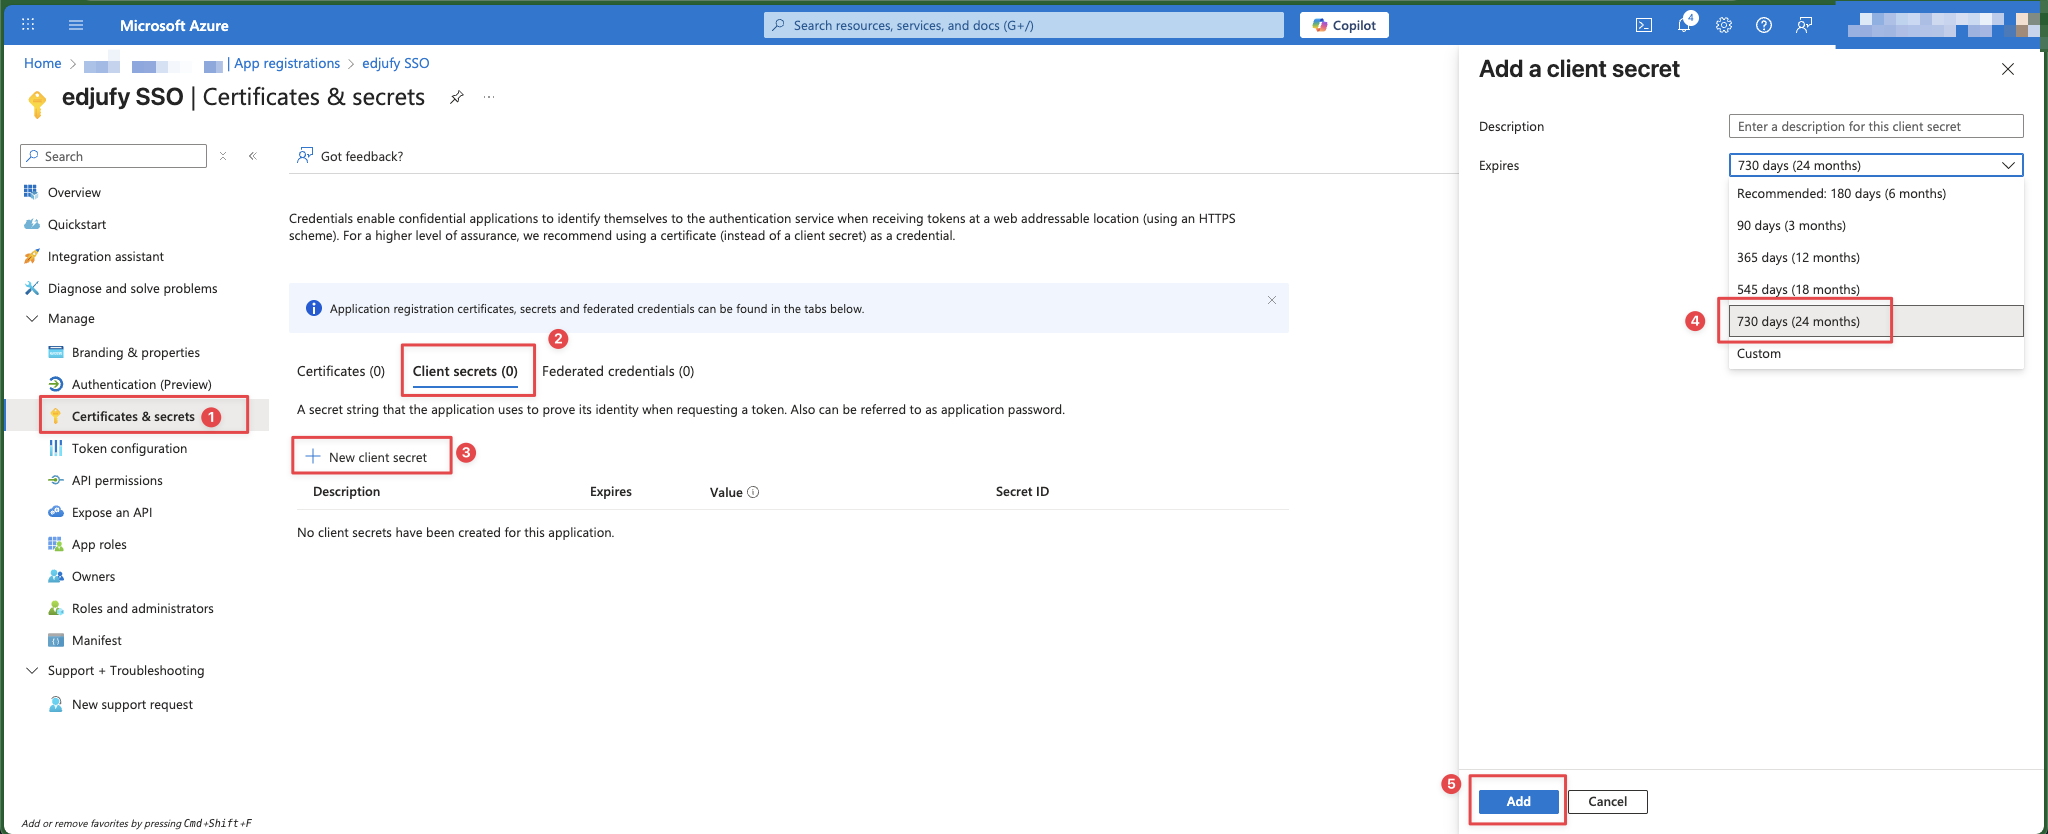2048x834 pixels.
Task: Open the Azure portal hamburger menu
Action: click(x=76, y=25)
